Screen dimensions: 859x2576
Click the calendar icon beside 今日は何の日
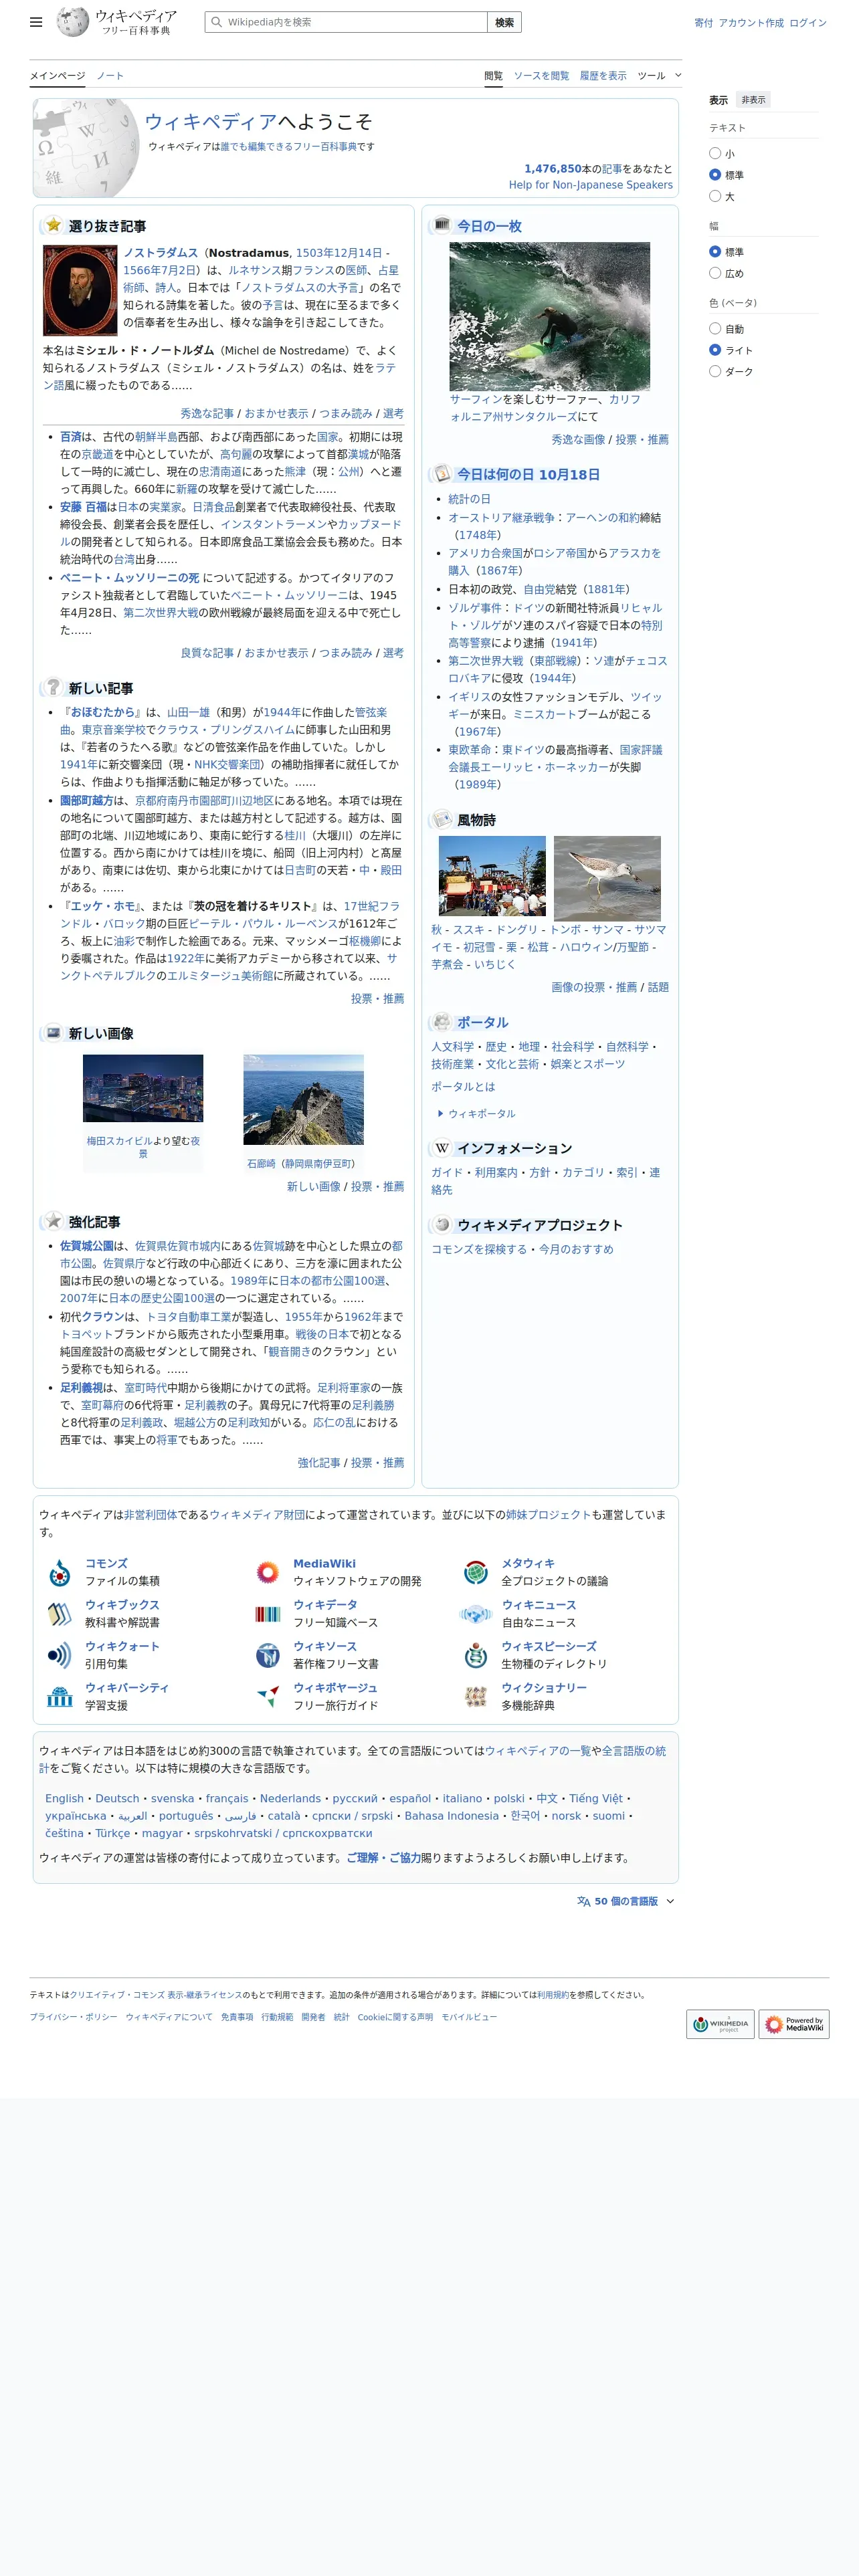(441, 474)
